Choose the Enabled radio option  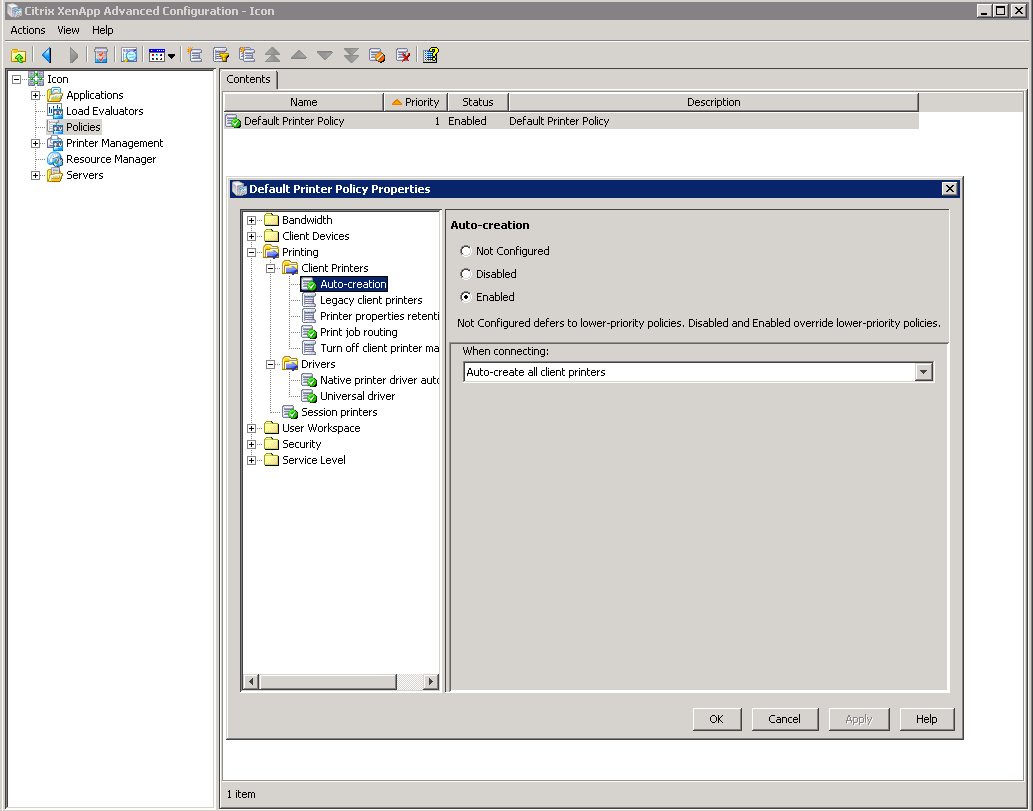[466, 297]
